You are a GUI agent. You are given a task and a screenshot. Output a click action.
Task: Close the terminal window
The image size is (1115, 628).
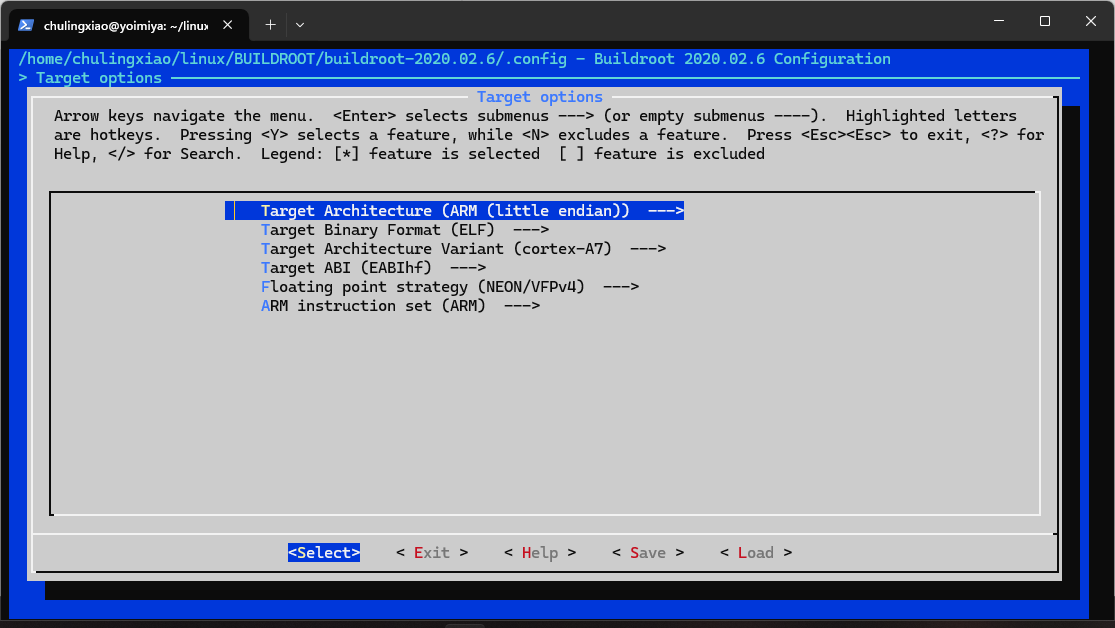click(x=1091, y=21)
